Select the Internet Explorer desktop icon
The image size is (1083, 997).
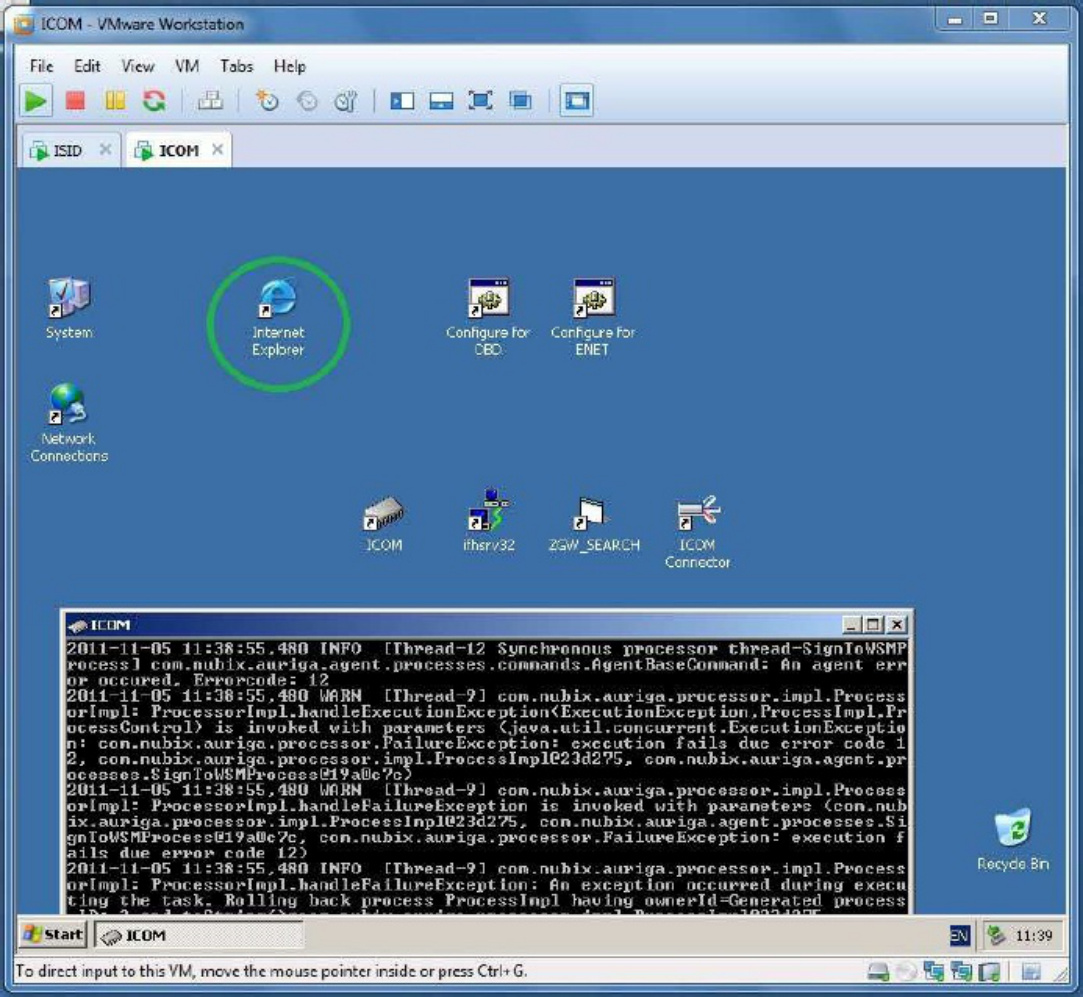click(x=278, y=318)
